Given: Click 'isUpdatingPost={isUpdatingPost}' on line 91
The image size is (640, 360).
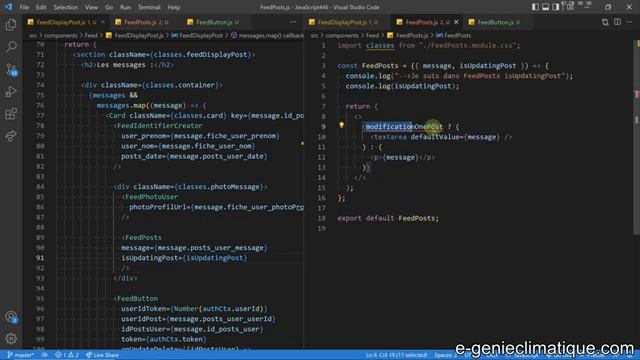Looking at the screenshot, I should 184,258.
